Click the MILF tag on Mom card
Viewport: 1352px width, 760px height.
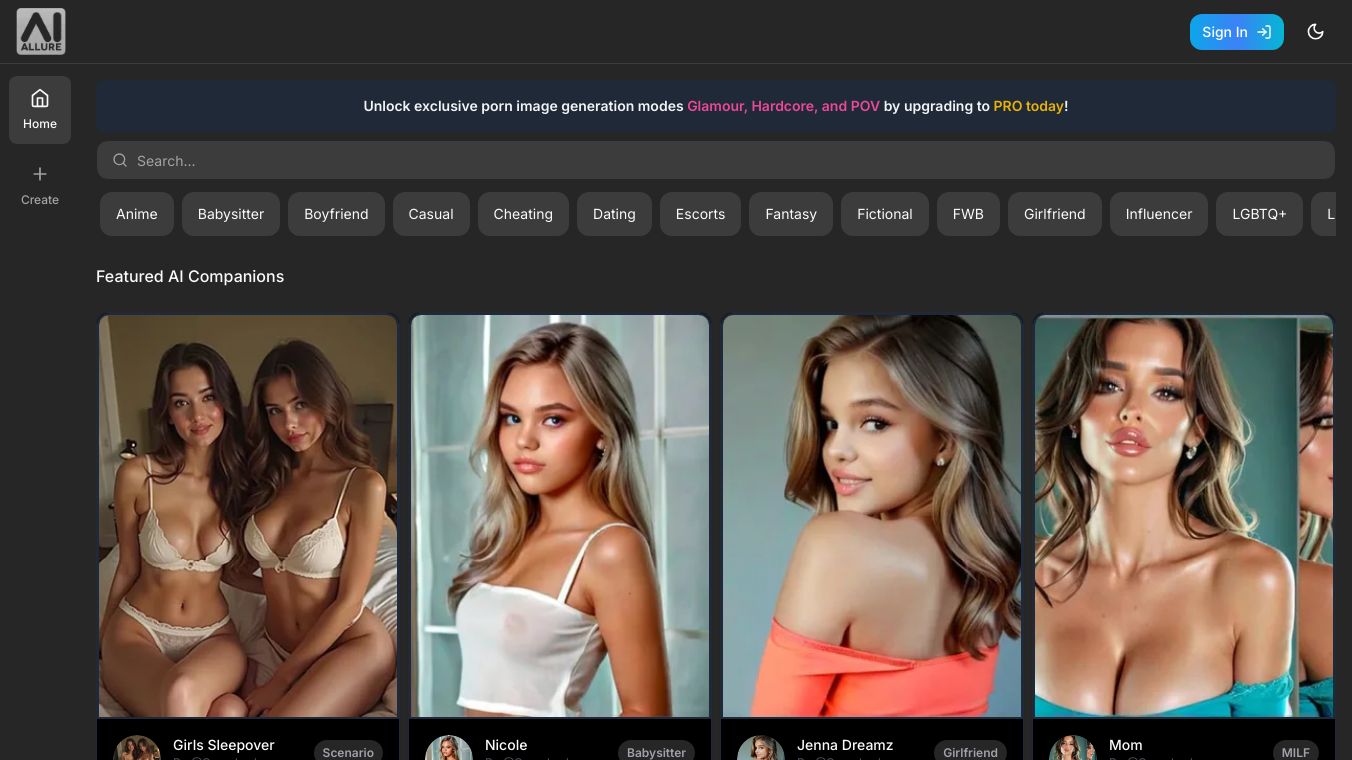1296,751
